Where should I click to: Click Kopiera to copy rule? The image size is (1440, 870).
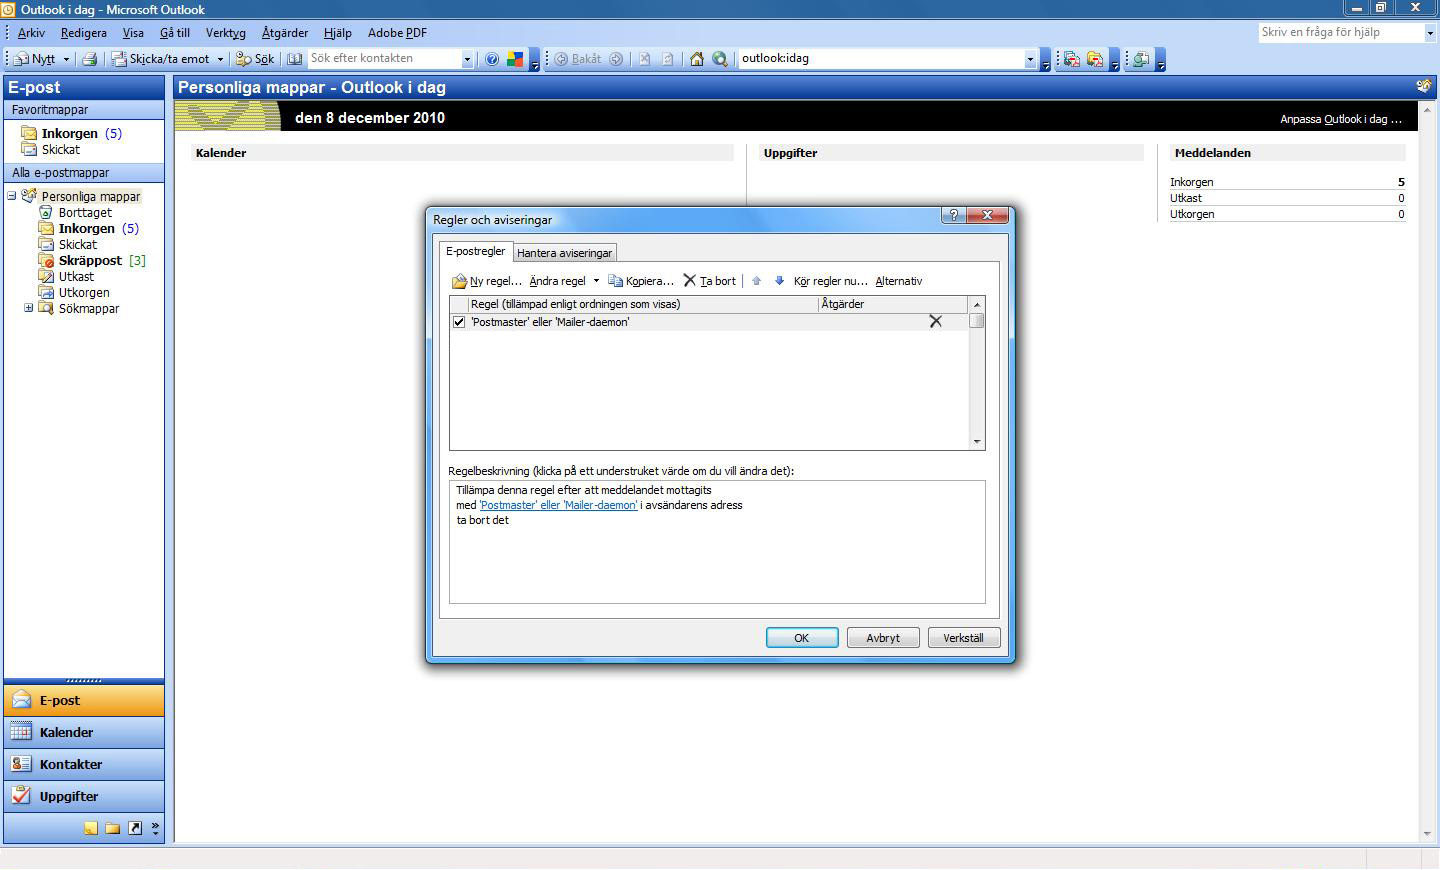coord(641,281)
